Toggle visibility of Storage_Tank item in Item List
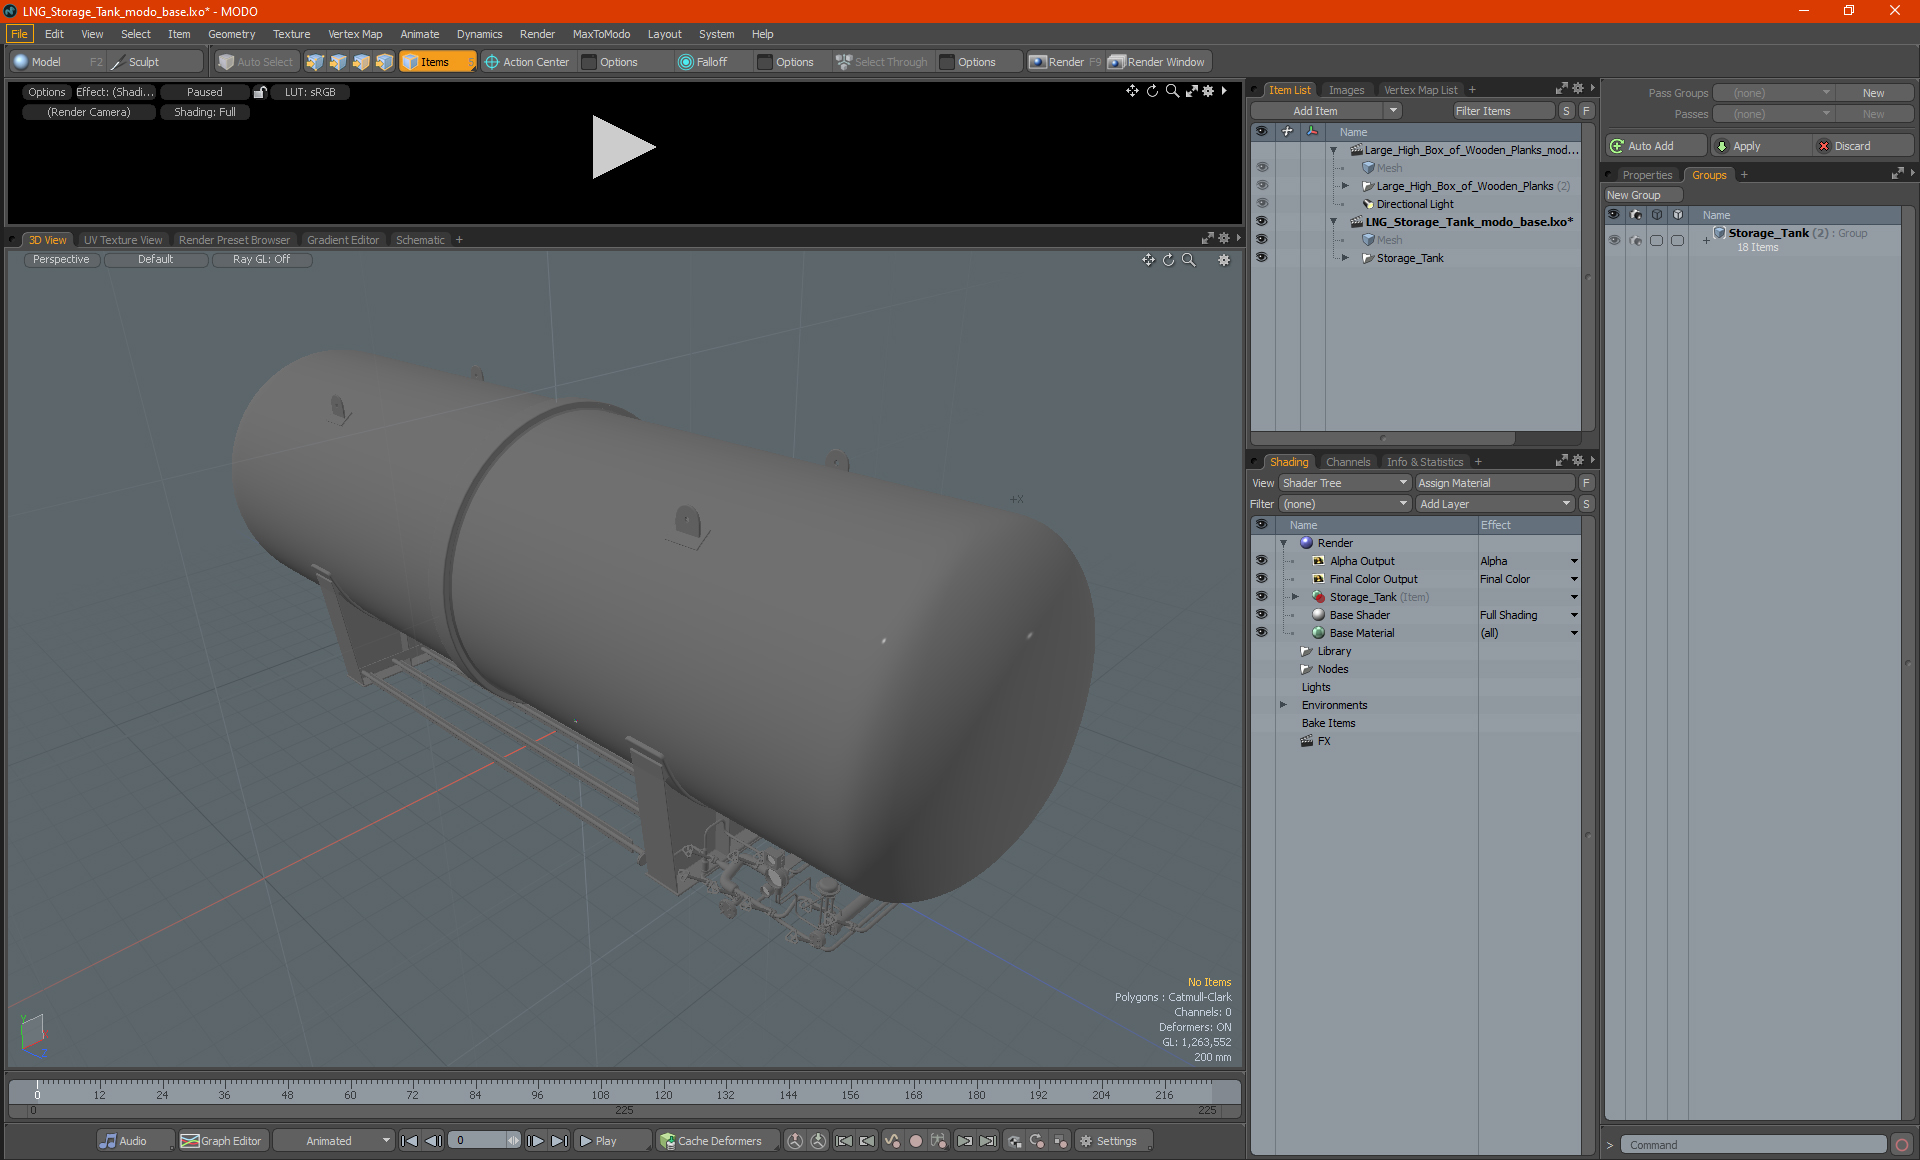 coord(1262,257)
